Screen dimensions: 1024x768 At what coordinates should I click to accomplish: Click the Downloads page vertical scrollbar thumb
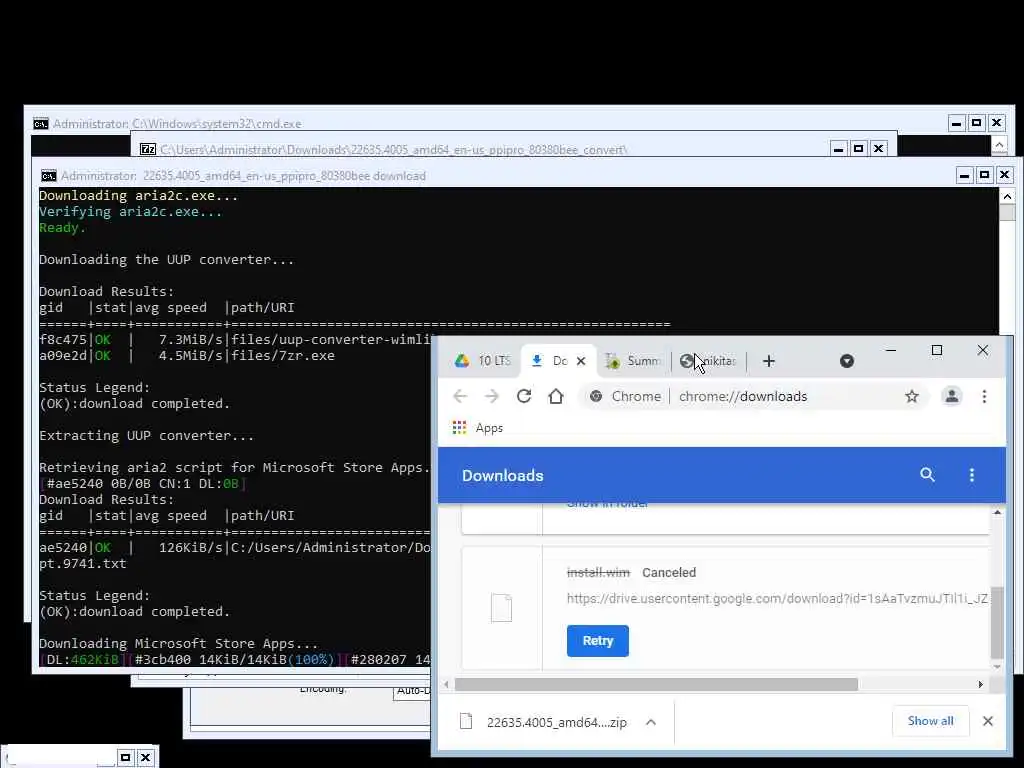point(997,622)
